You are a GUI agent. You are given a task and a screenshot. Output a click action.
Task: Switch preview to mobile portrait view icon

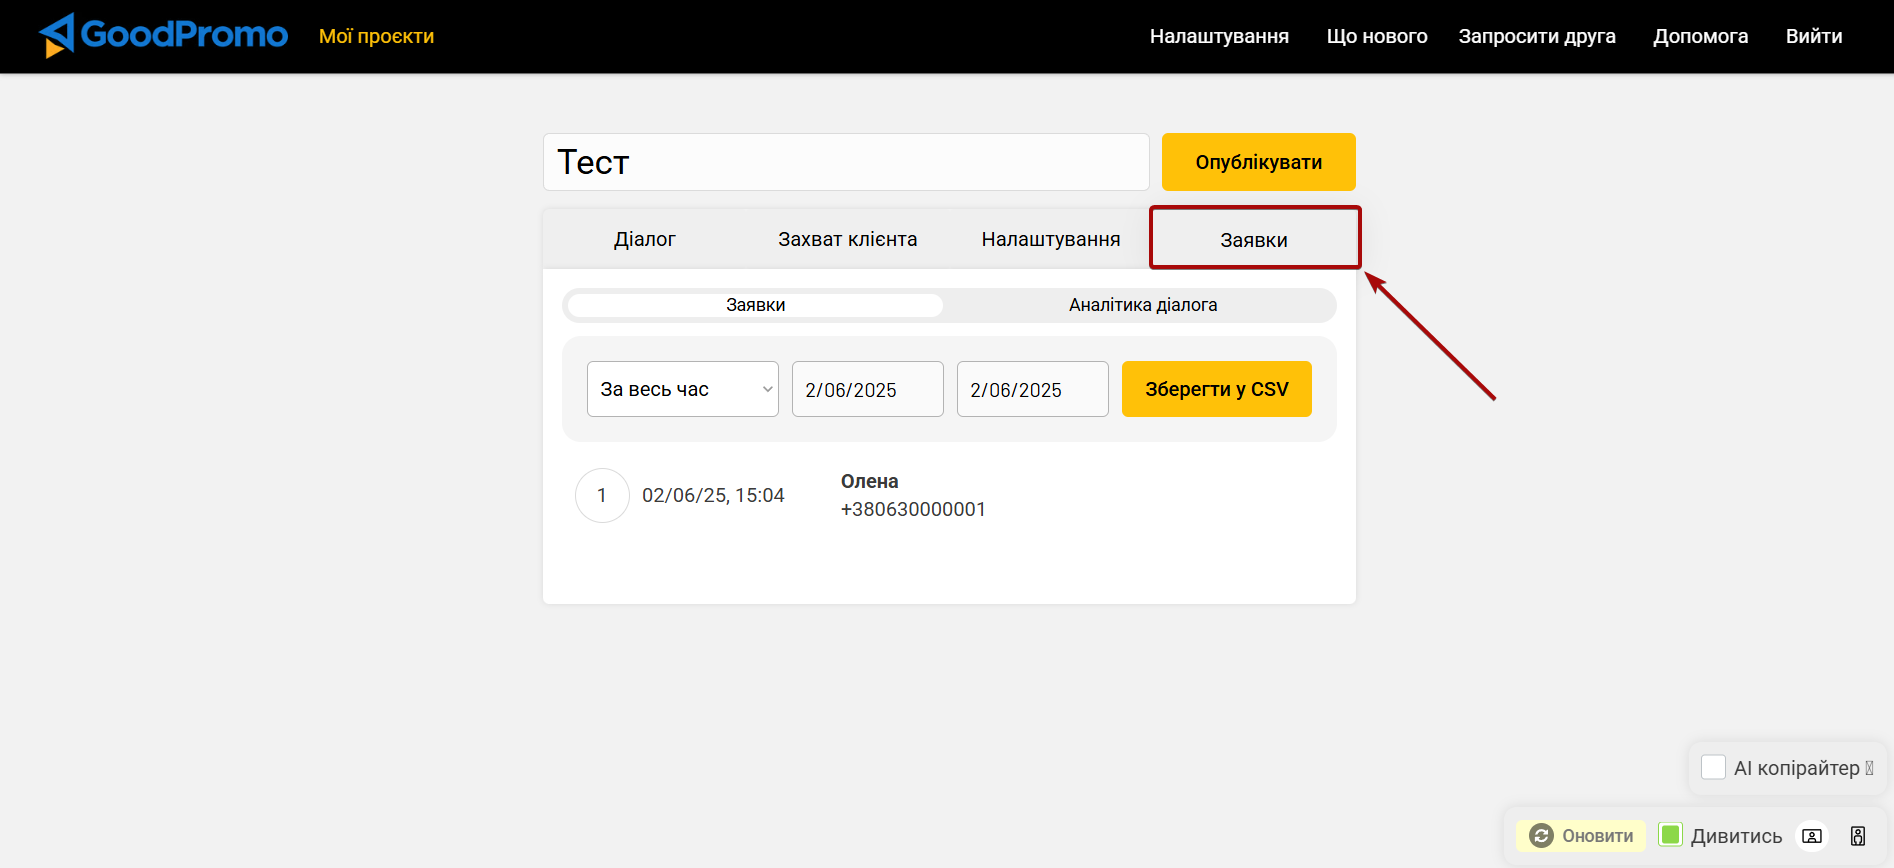tap(1858, 836)
